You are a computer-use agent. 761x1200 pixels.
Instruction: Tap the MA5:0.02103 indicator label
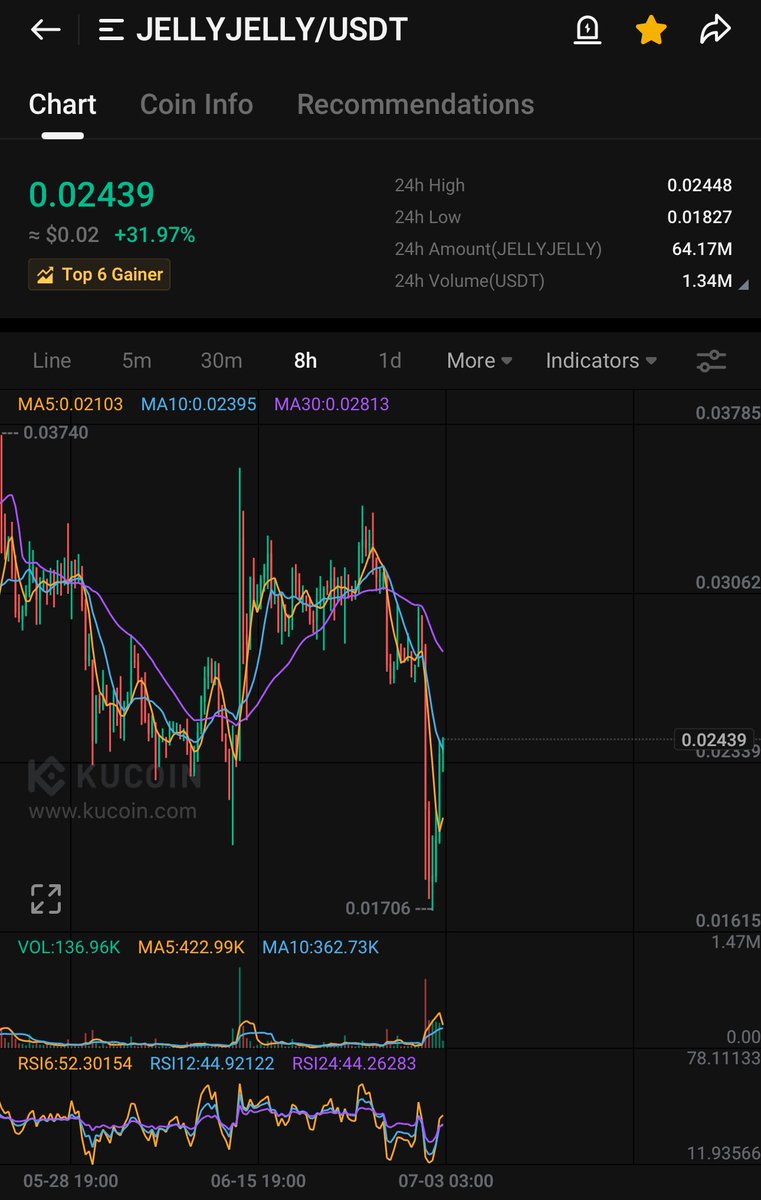(70, 404)
